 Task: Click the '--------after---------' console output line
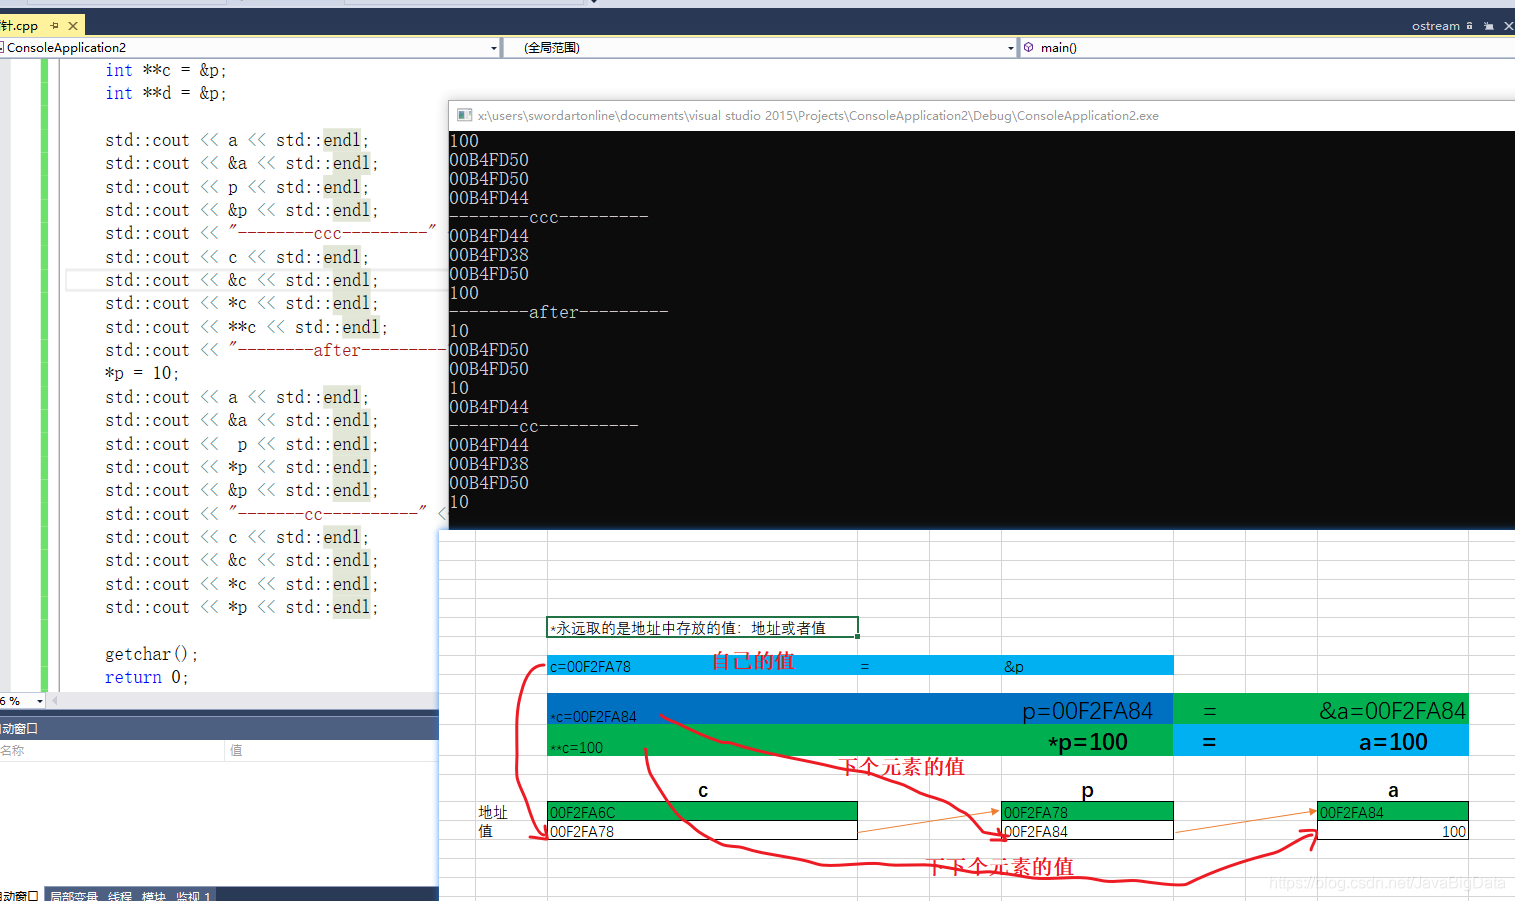click(x=559, y=312)
